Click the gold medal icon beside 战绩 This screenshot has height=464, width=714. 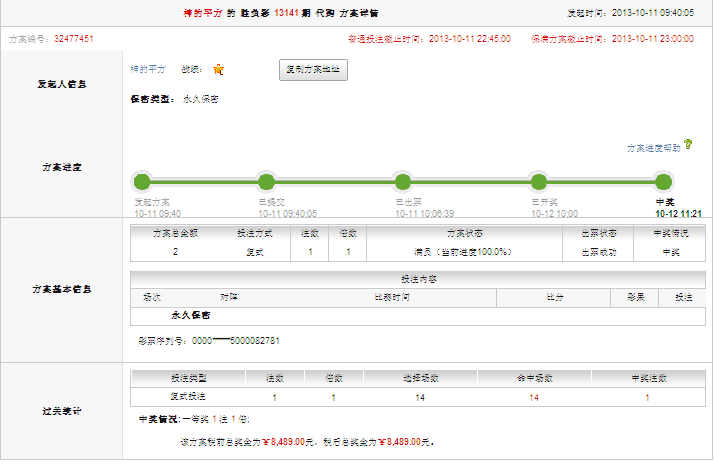(218, 70)
